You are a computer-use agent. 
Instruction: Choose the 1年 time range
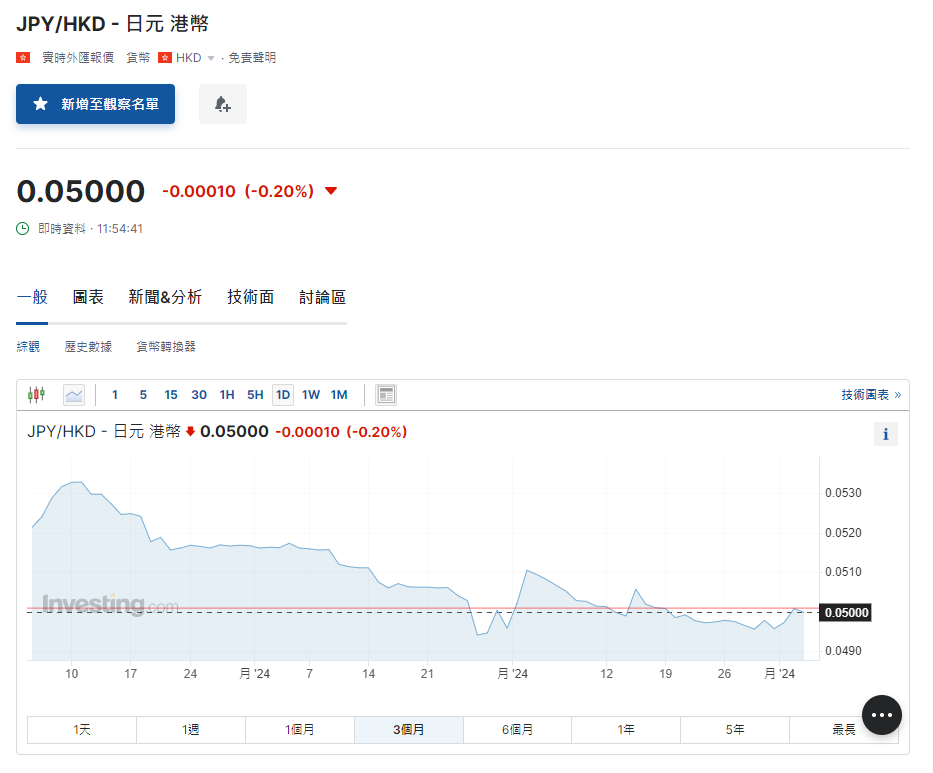(626, 730)
